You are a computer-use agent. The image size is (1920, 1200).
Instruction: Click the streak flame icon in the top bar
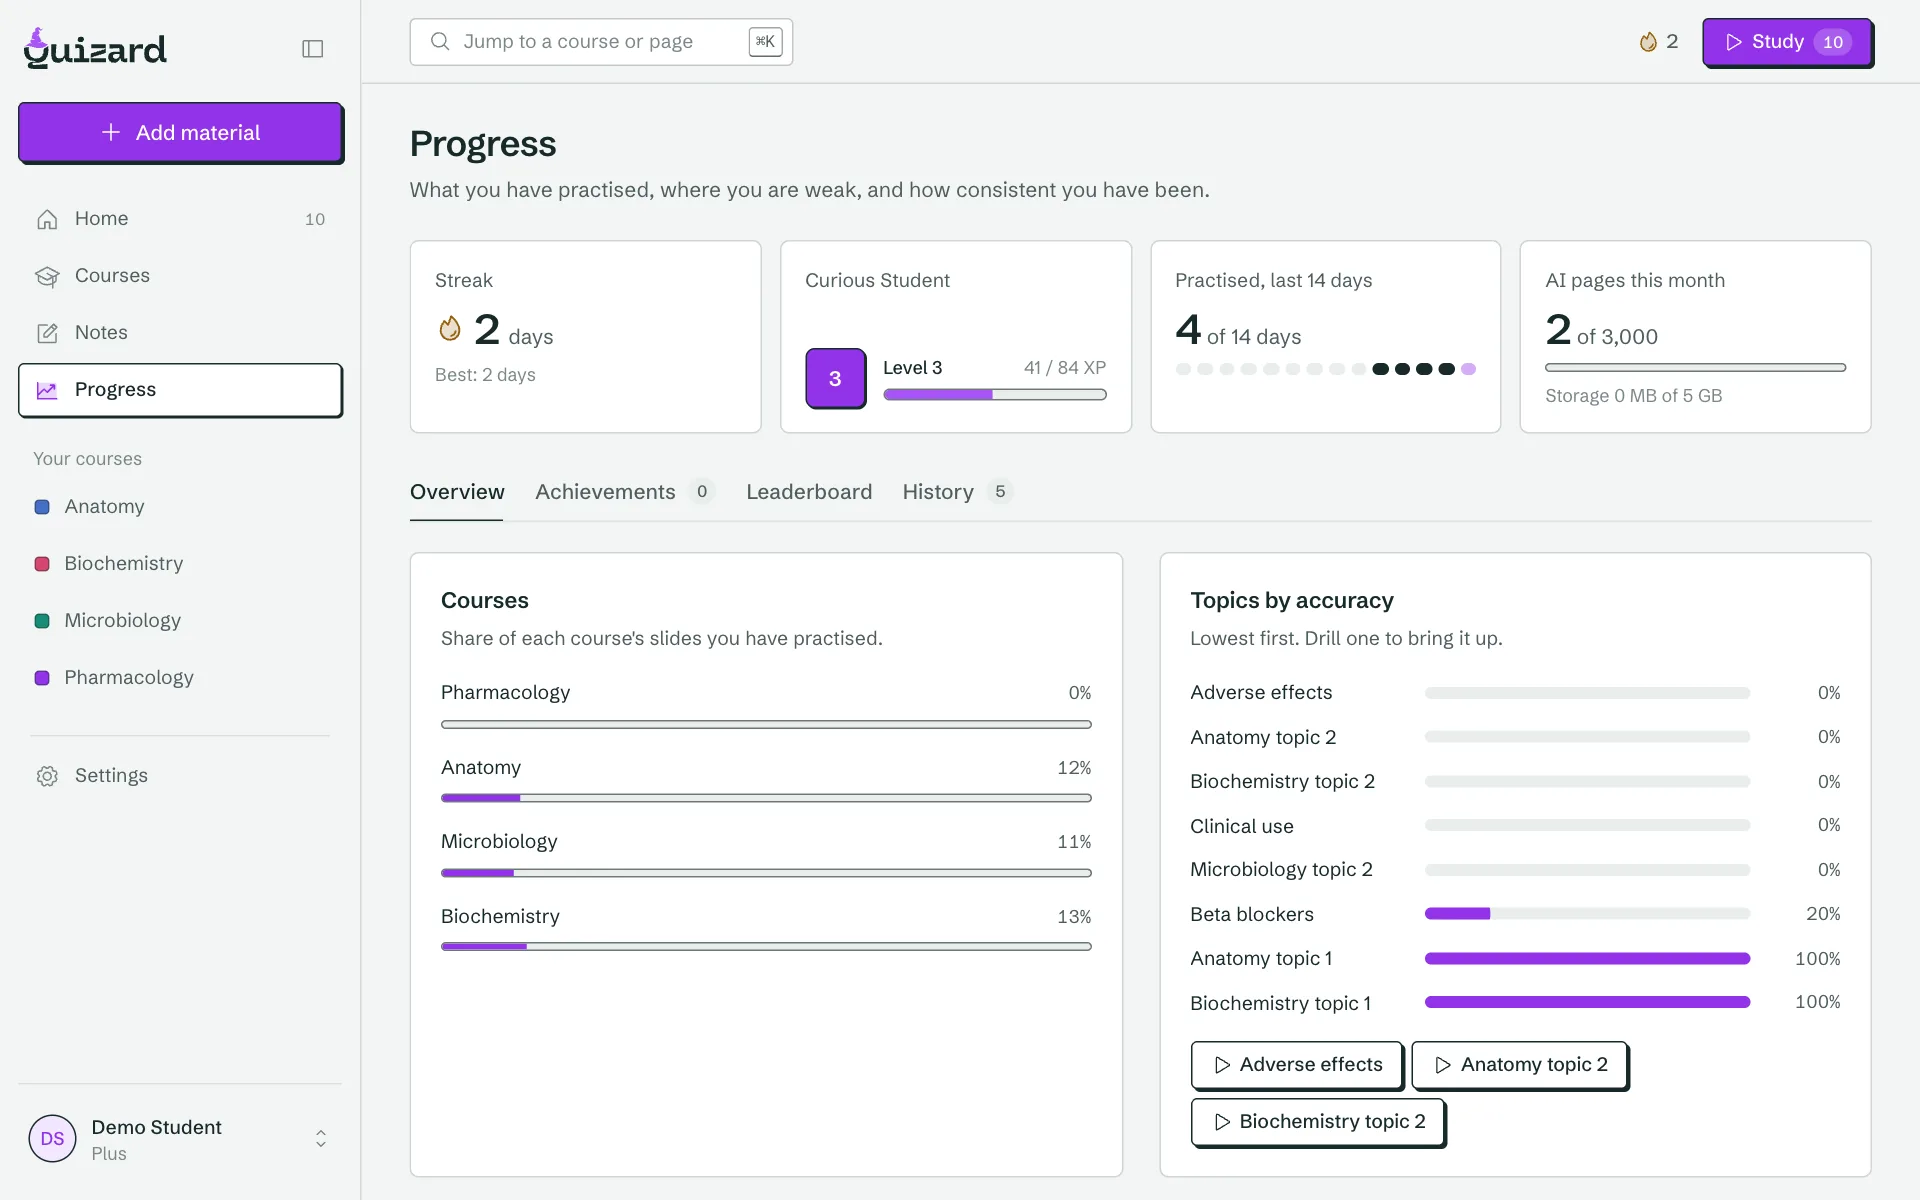(1648, 42)
